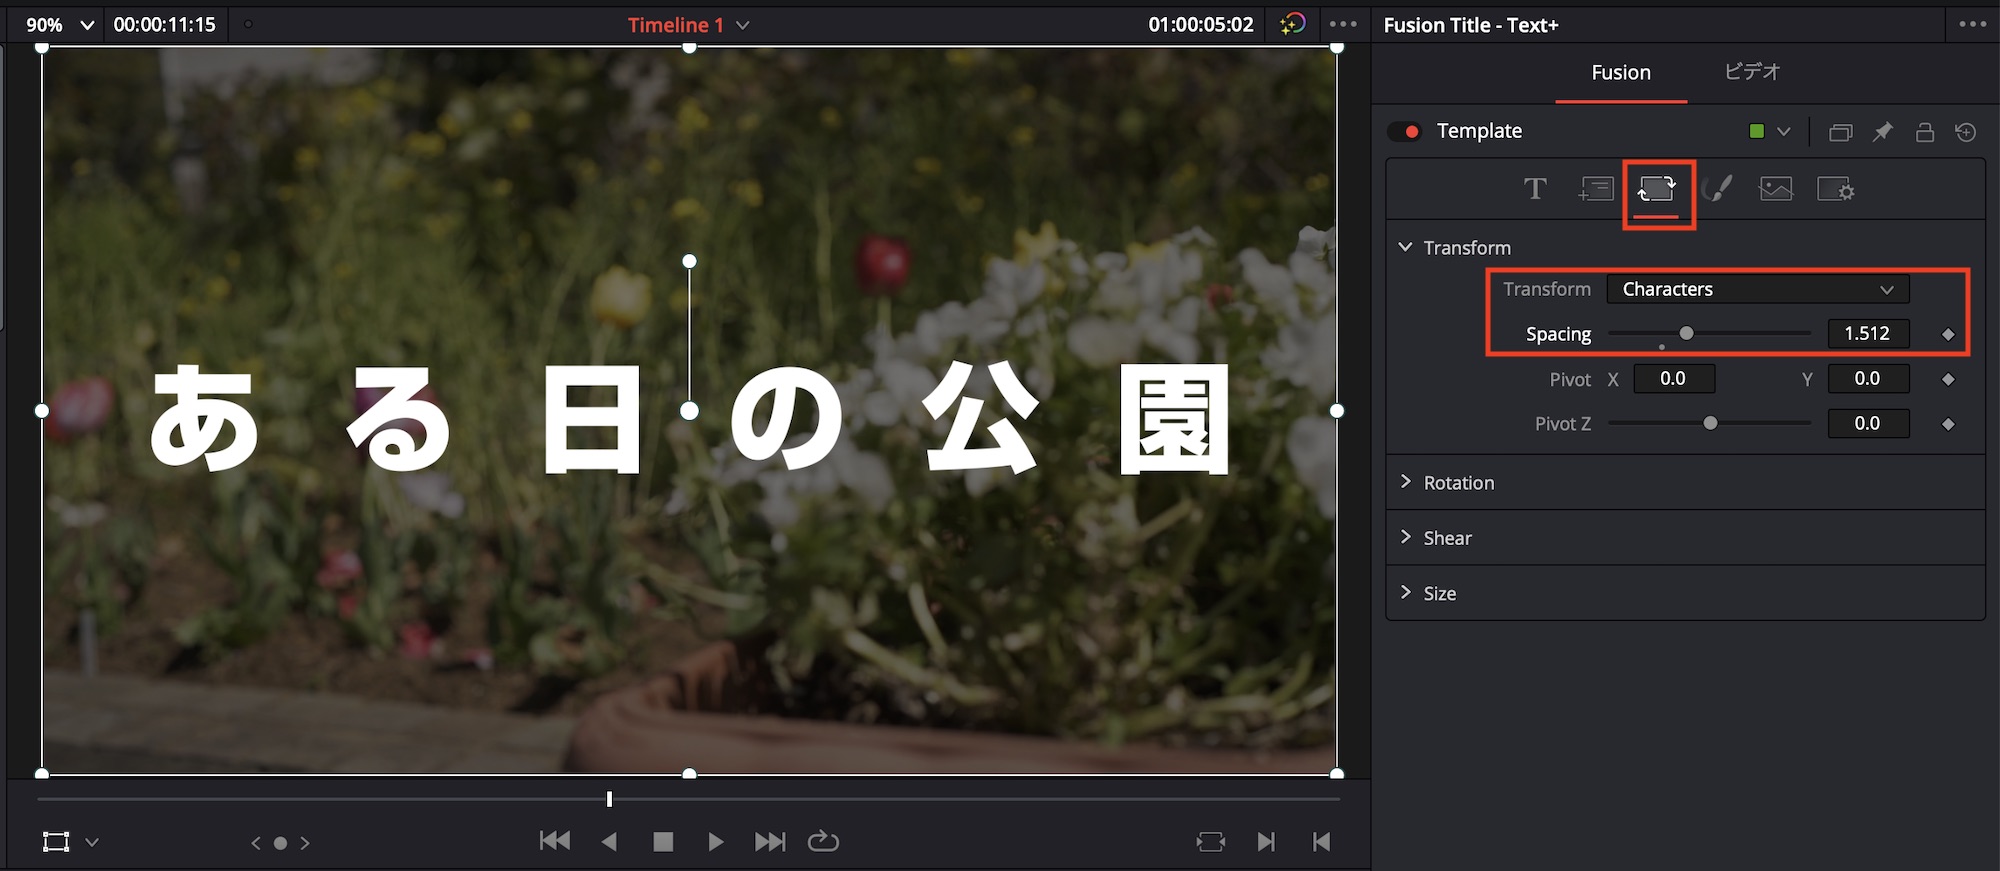Switch to the Fusion tab
The image size is (2000, 871).
1621,72
